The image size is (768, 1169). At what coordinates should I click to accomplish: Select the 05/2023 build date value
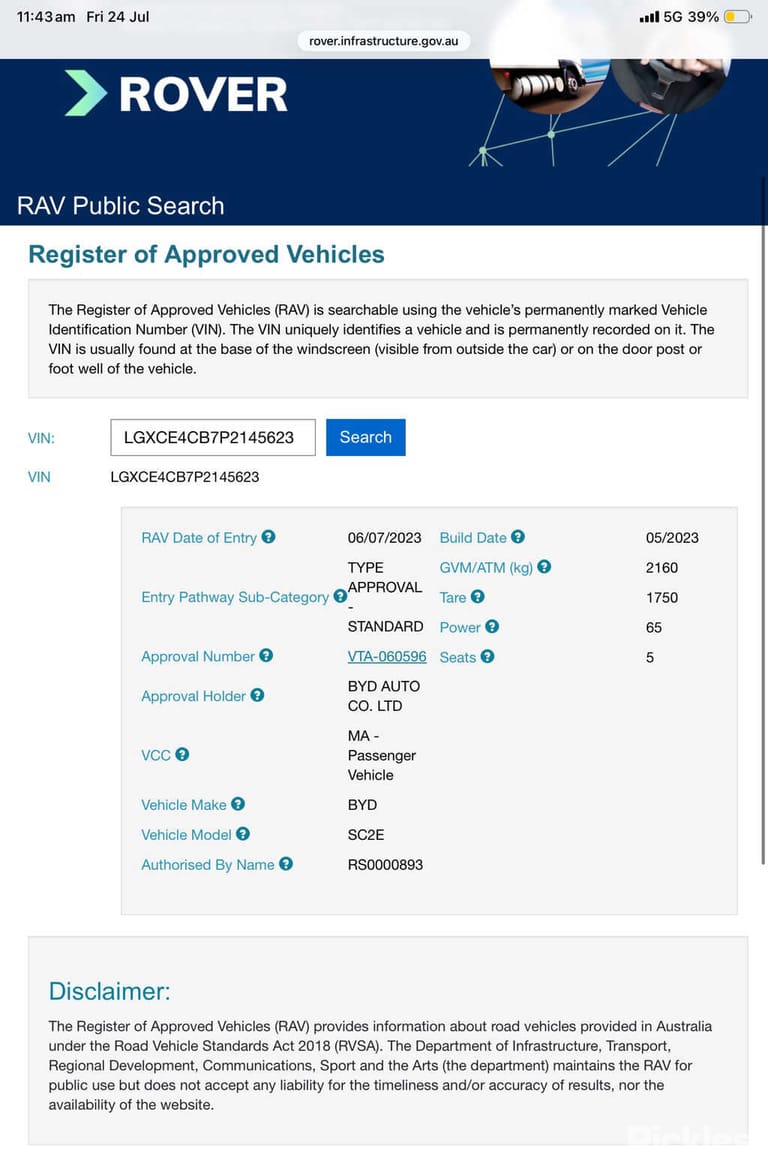click(673, 538)
